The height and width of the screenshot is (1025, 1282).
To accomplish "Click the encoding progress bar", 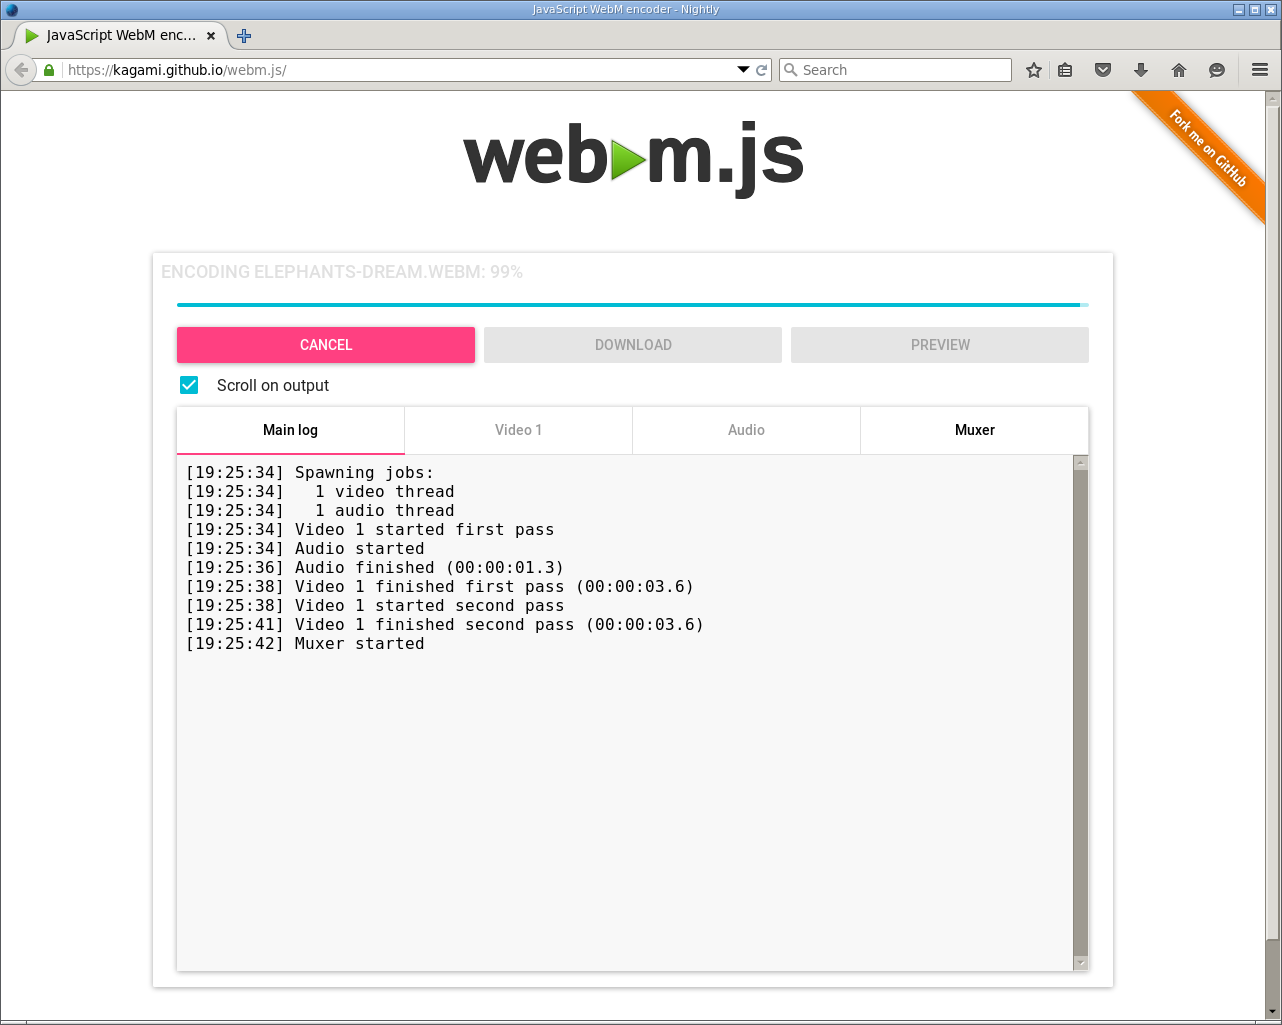I will click(633, 305).
